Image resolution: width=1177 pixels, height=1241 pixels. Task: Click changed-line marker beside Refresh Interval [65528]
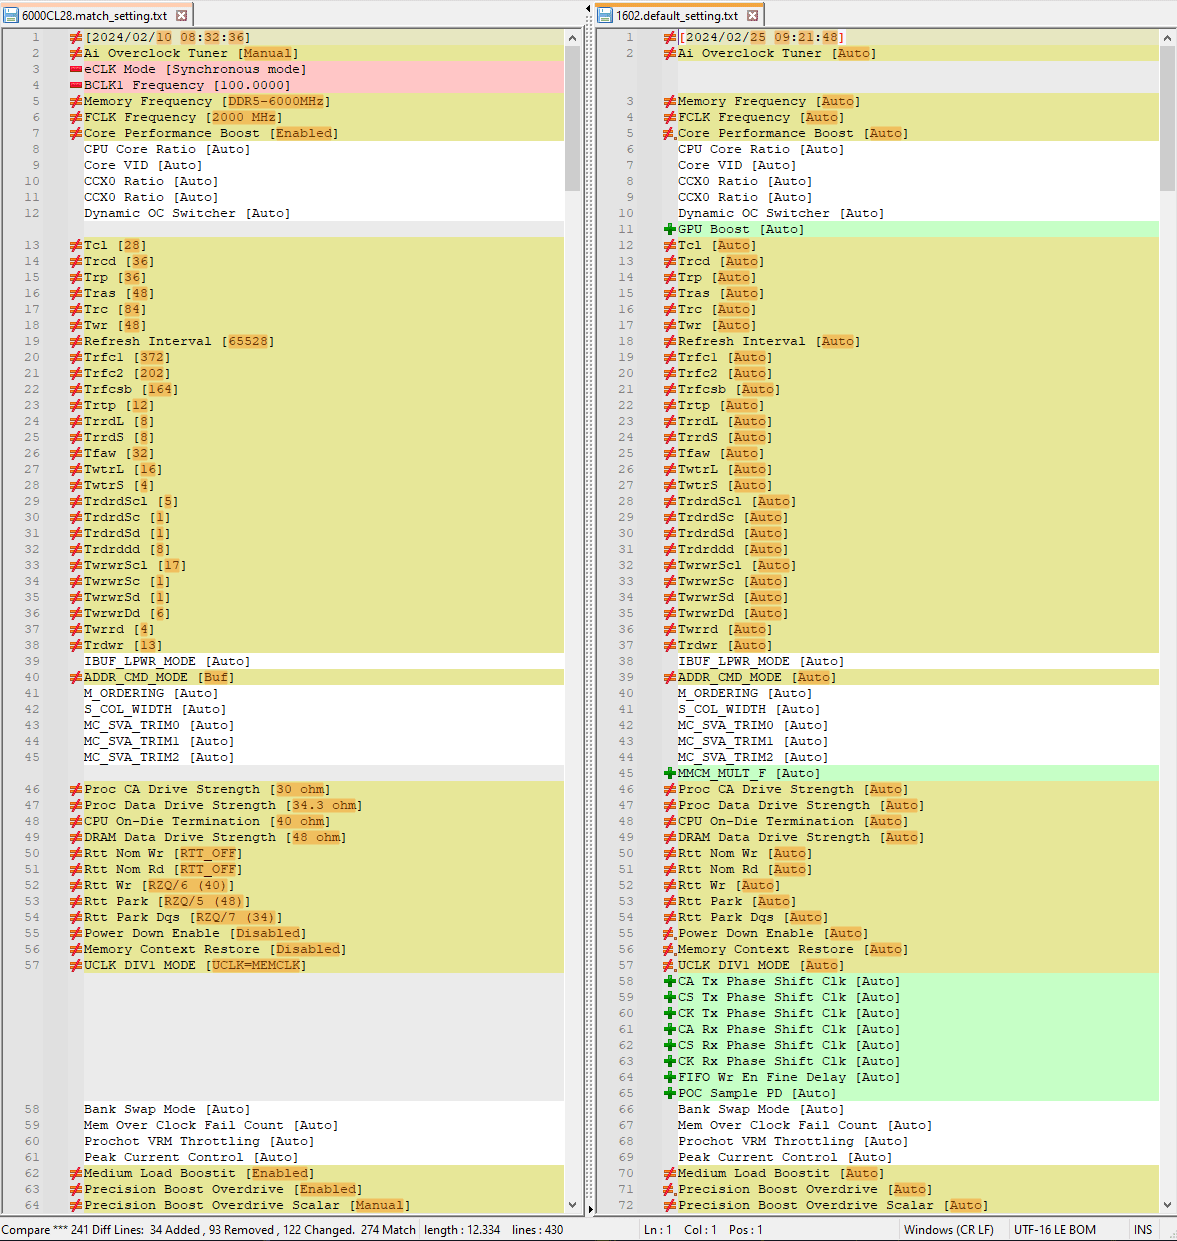76,341
